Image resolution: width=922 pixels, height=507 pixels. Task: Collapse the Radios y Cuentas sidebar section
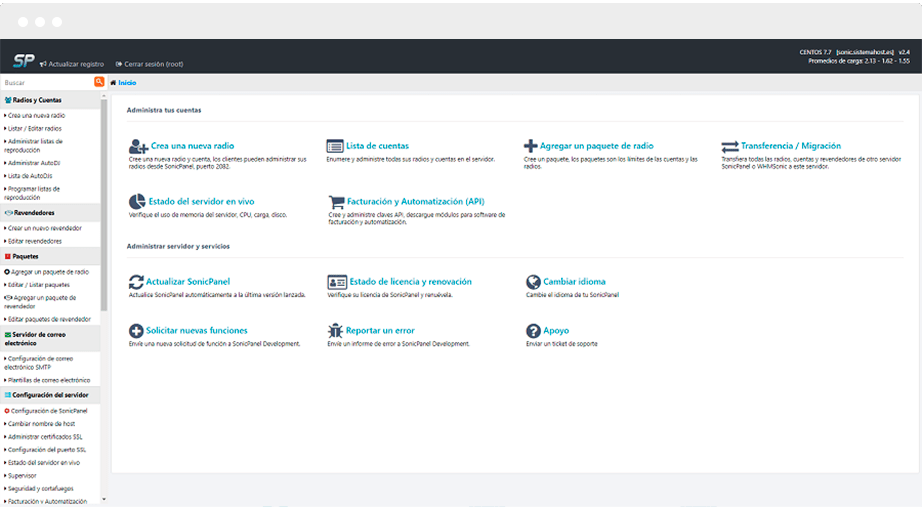[x=50, y=100]
